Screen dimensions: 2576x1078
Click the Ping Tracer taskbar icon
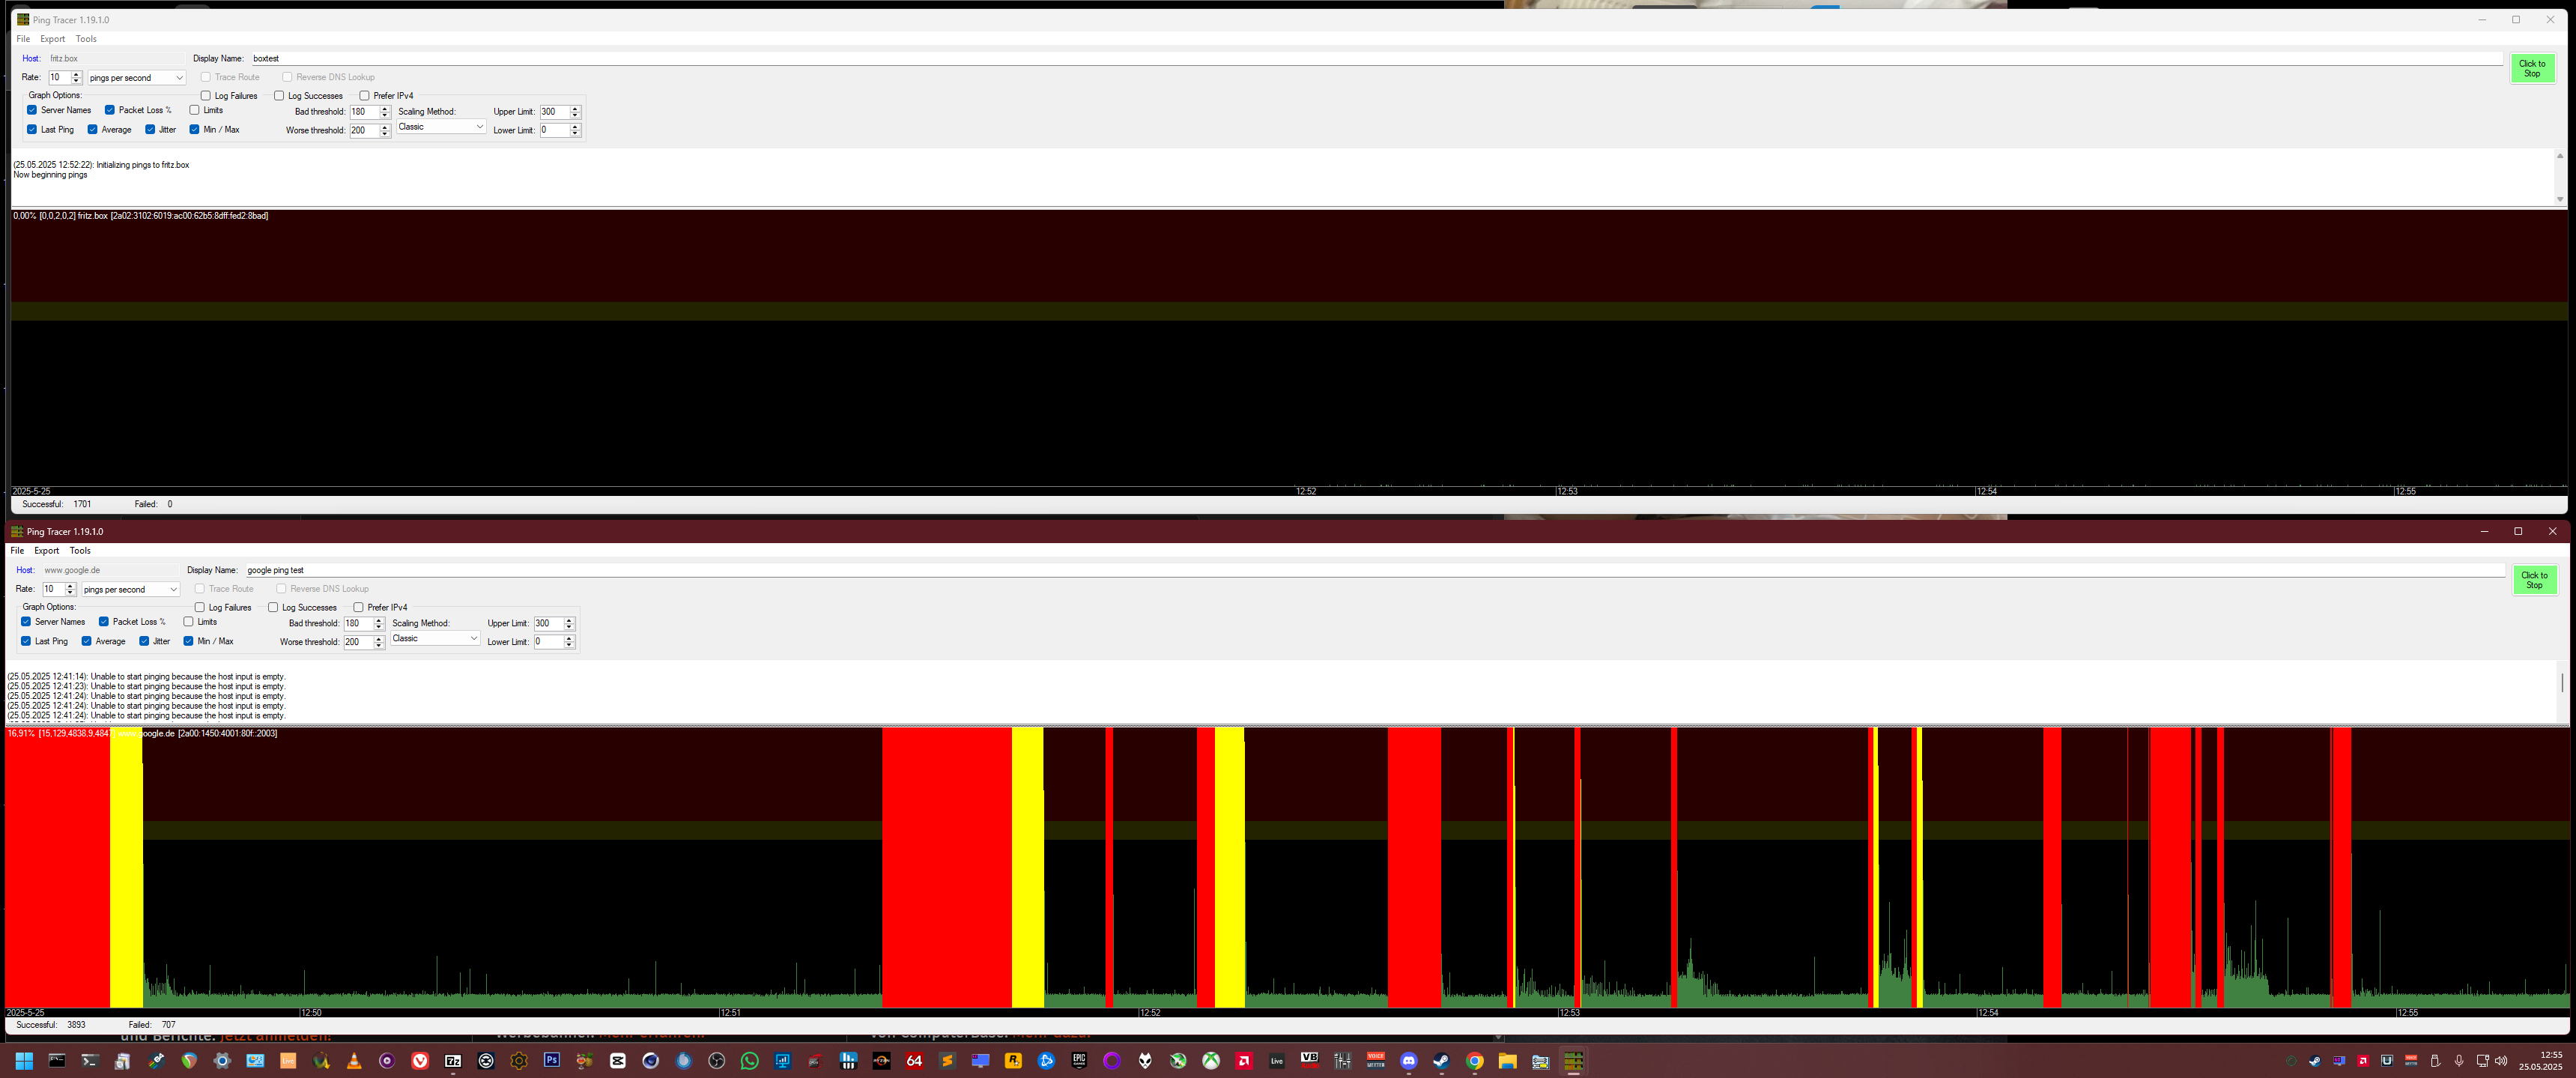pos(1573,1061)
